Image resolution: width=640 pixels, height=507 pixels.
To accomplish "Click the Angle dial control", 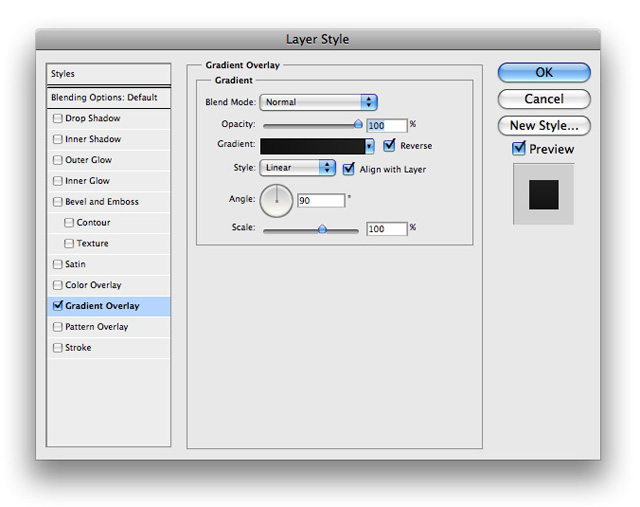I will coord(276,200).
